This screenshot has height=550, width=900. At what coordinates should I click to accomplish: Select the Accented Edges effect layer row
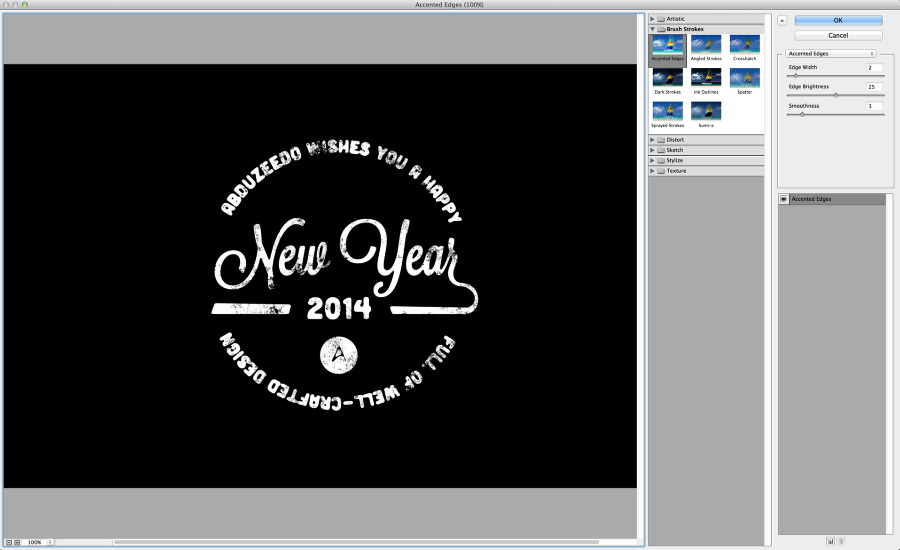point(832,199)
